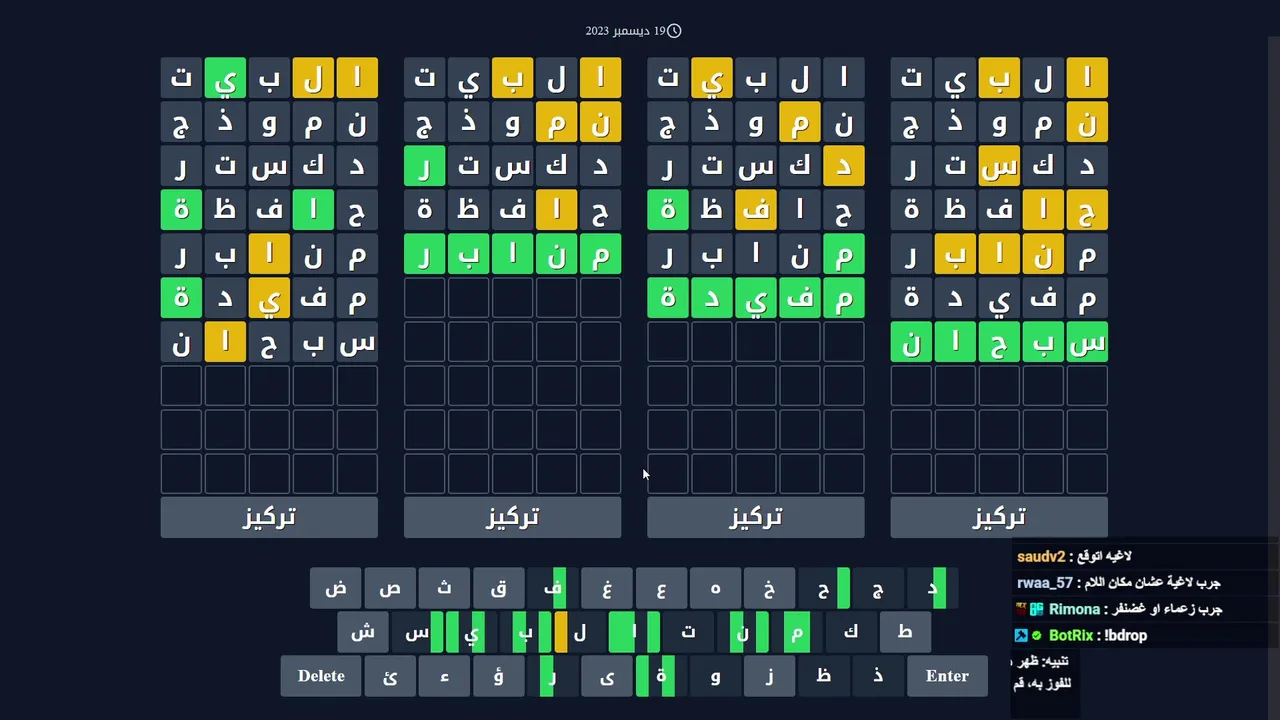The height and width of the screenshot is (720, 1280).
Task: Click the badge icon next to Rimona
Action: (x=1037, y=609)
